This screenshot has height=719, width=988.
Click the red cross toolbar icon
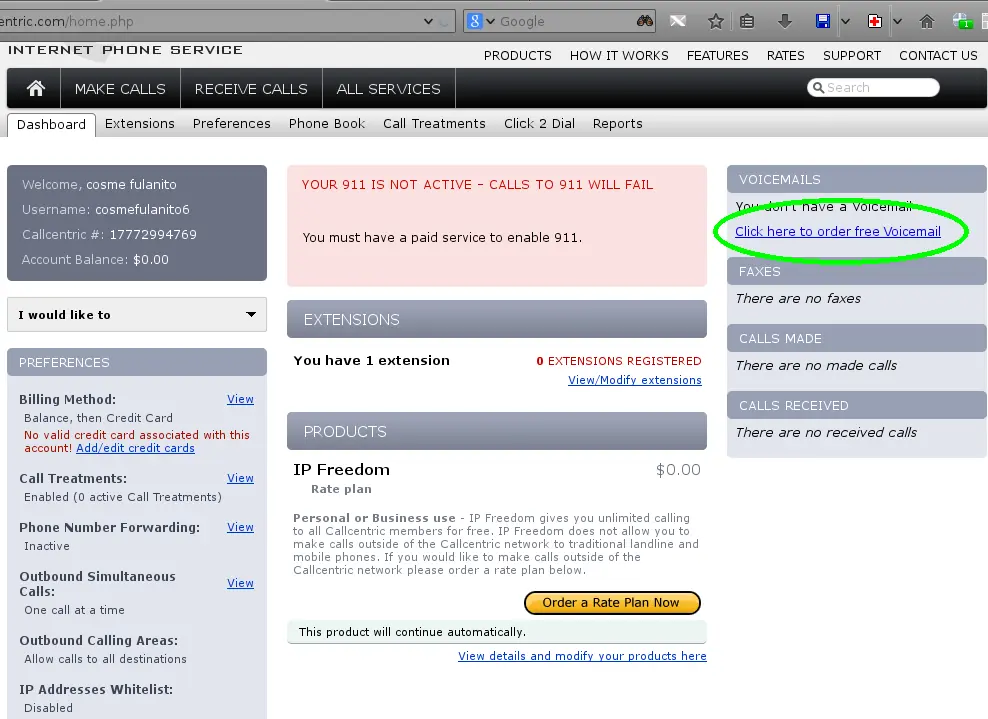pos(875,21)
